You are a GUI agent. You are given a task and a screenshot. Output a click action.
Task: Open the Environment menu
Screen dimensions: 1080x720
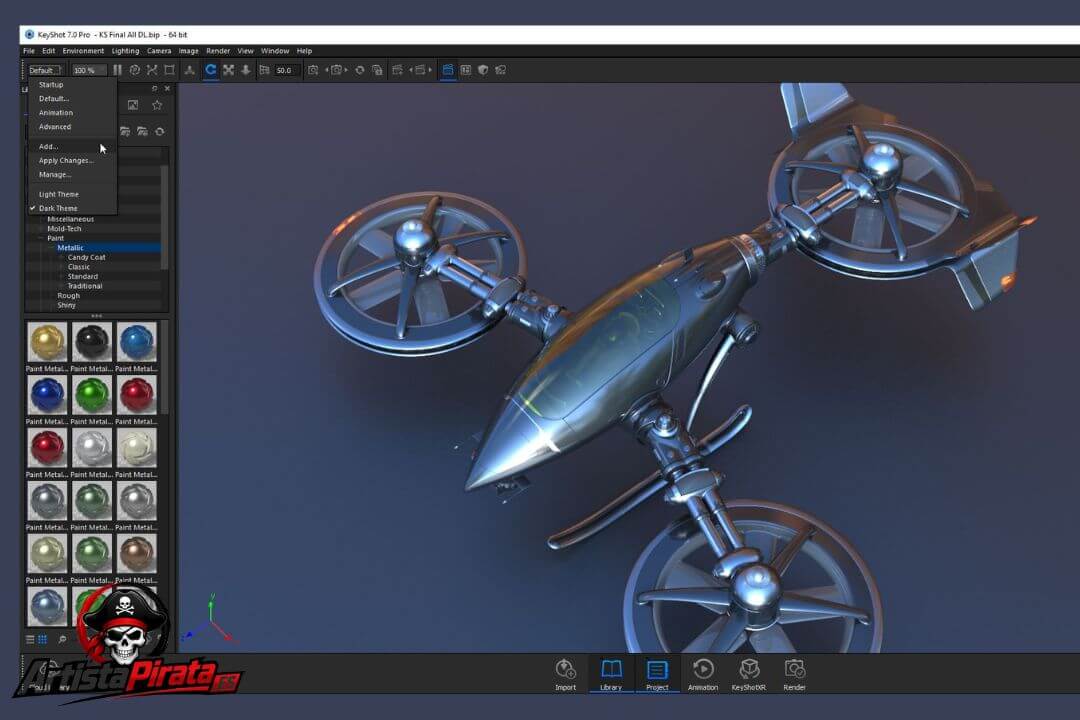click(x=83, y=51)
